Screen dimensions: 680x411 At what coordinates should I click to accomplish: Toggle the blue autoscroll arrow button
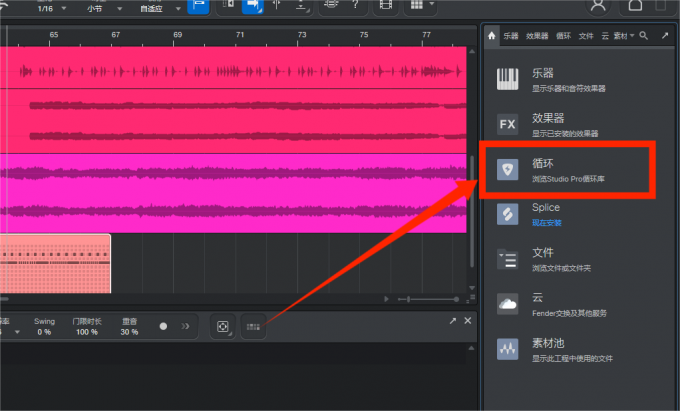click(x=252, y=6)
